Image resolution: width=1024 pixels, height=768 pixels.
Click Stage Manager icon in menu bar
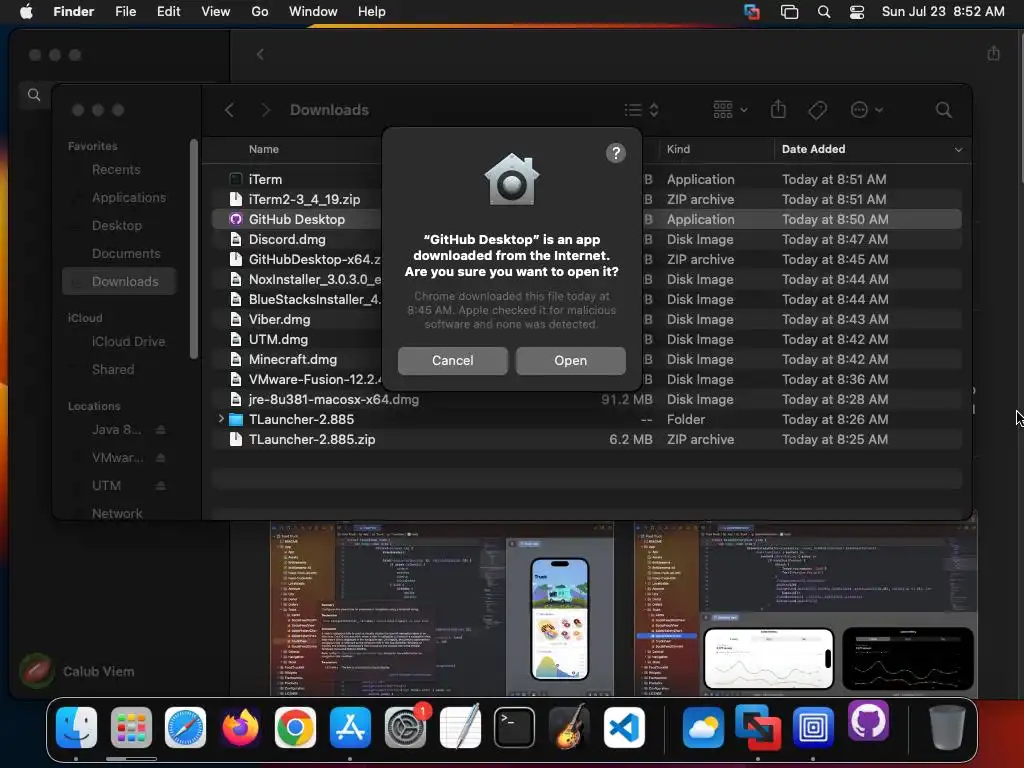pos(789,12)
